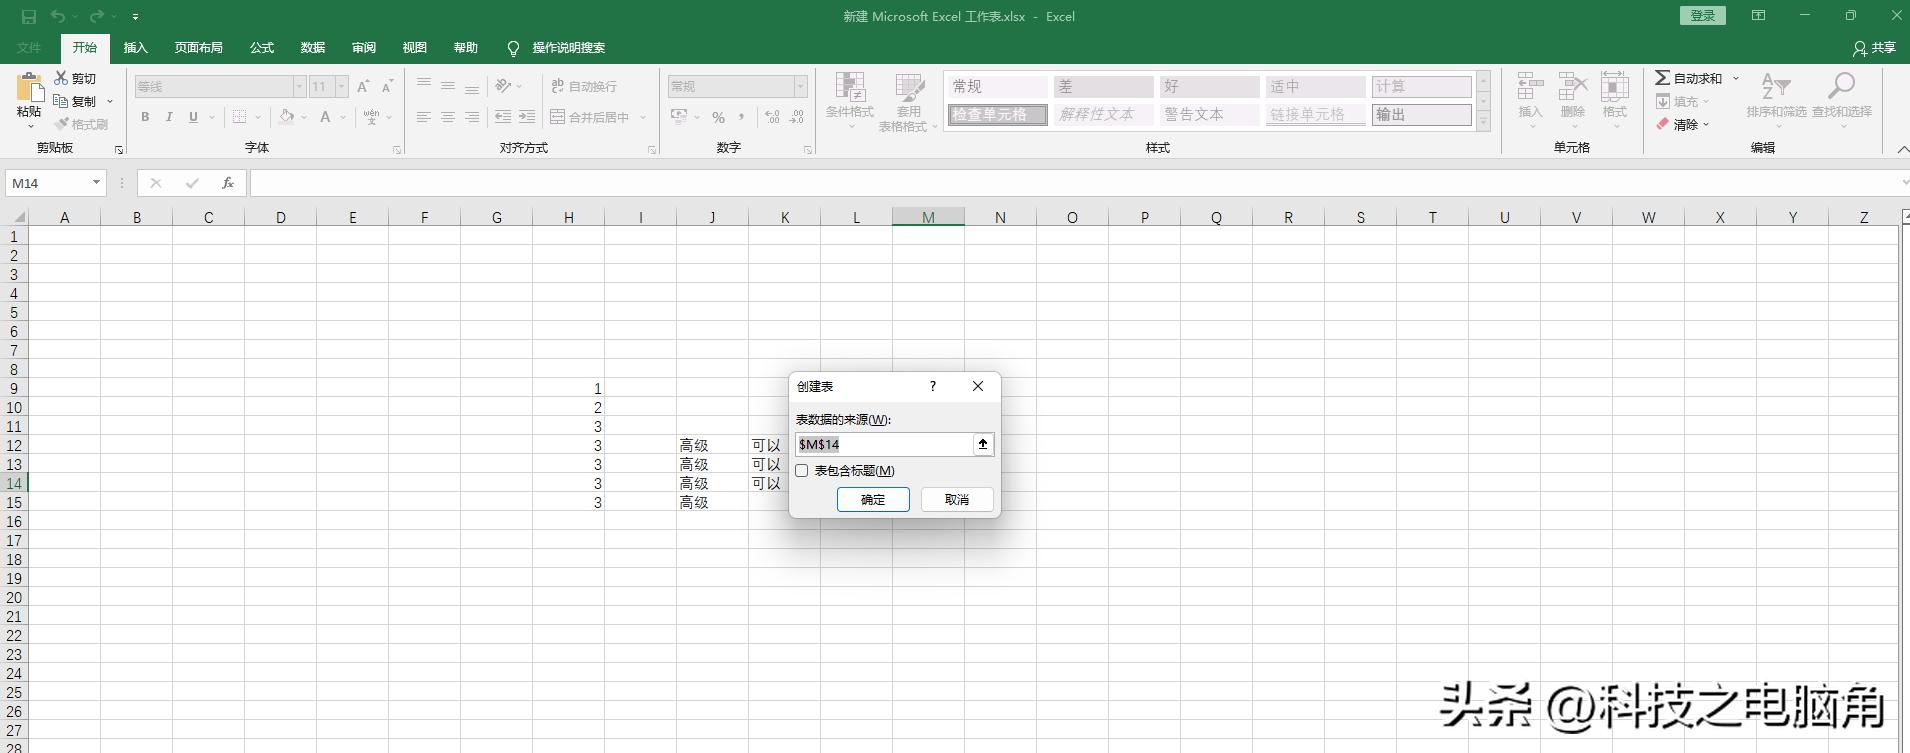Click the Orientation text angle icon
The height and width of the screenshot is (753, 1910).
click(504, 87)
